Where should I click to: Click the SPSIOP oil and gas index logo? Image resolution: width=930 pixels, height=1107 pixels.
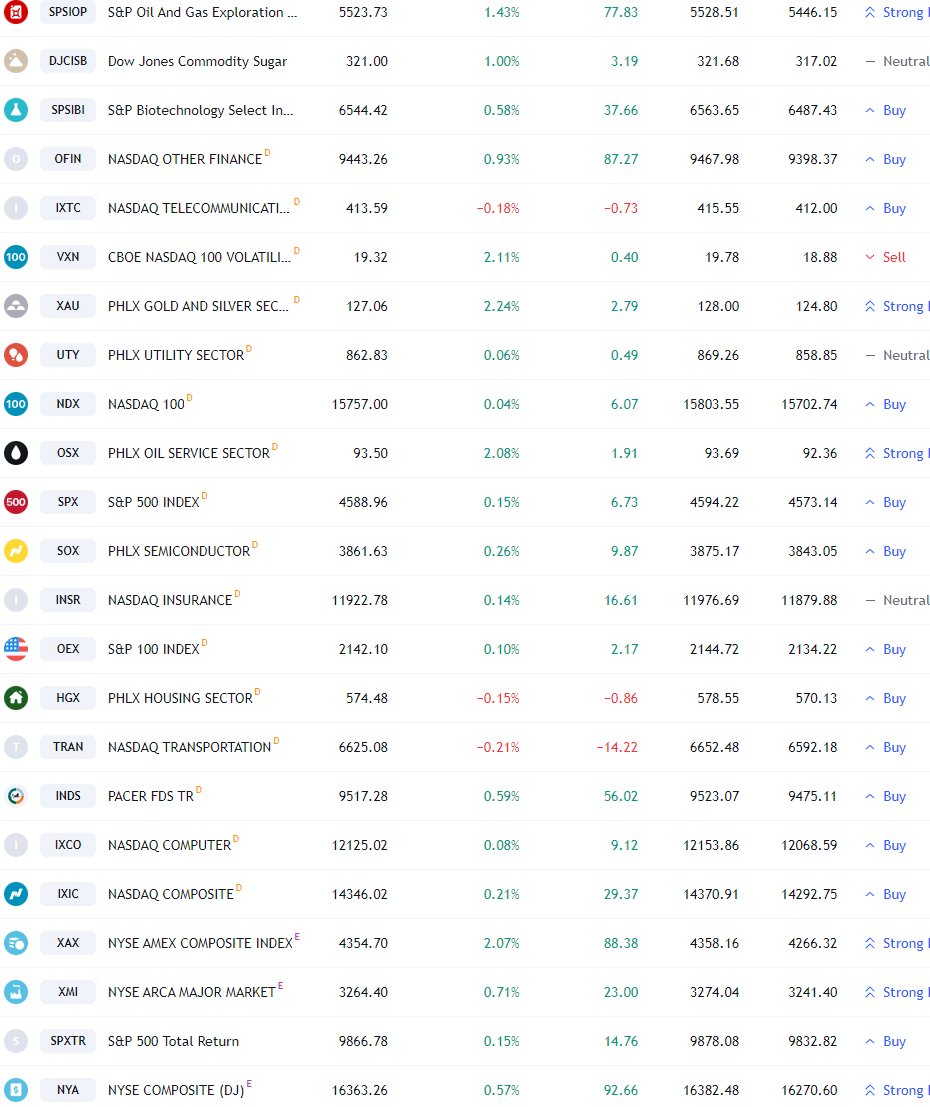tap(16, 12)
